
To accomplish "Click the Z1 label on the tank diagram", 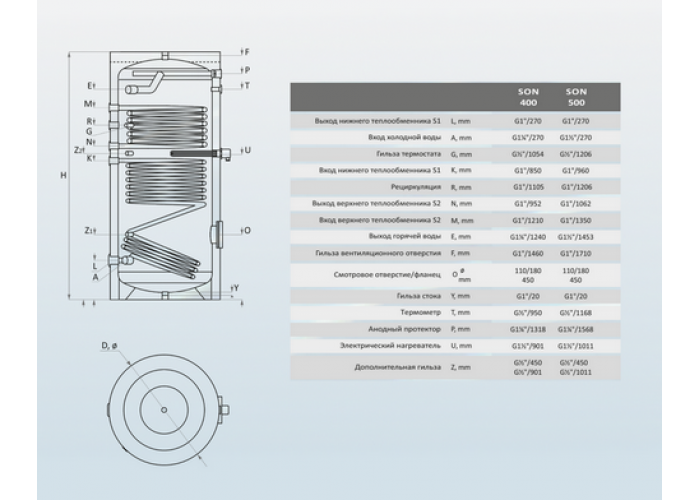I will point(89,230).
